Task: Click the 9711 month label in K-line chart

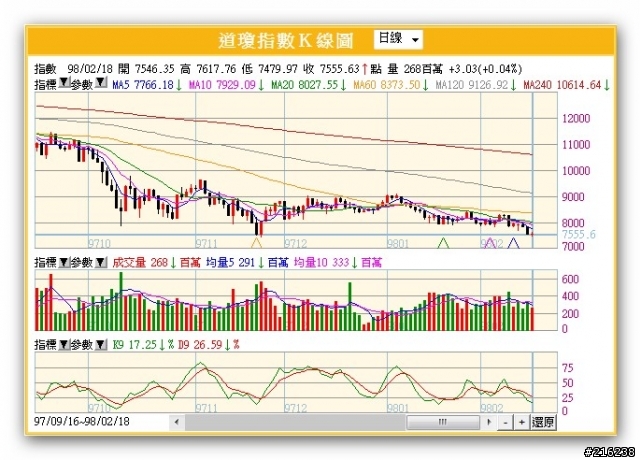Action: (207, 244)
